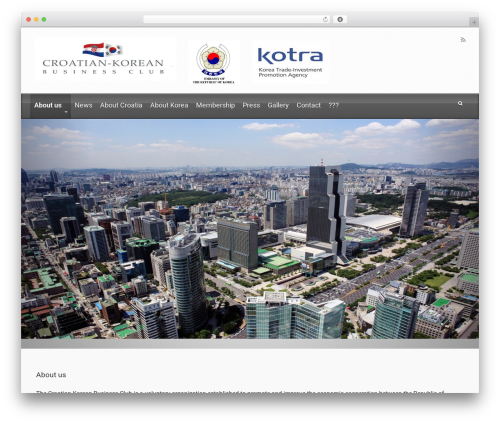Screen dimensions: 500x423
Task: Open the Contact page
Action: (308, 105)
